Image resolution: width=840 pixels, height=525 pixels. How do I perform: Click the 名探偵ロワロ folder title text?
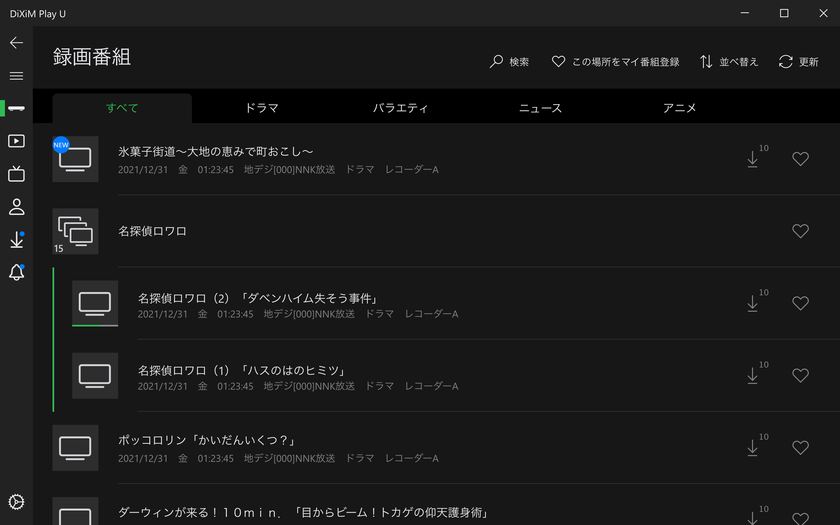pos(152,231)
